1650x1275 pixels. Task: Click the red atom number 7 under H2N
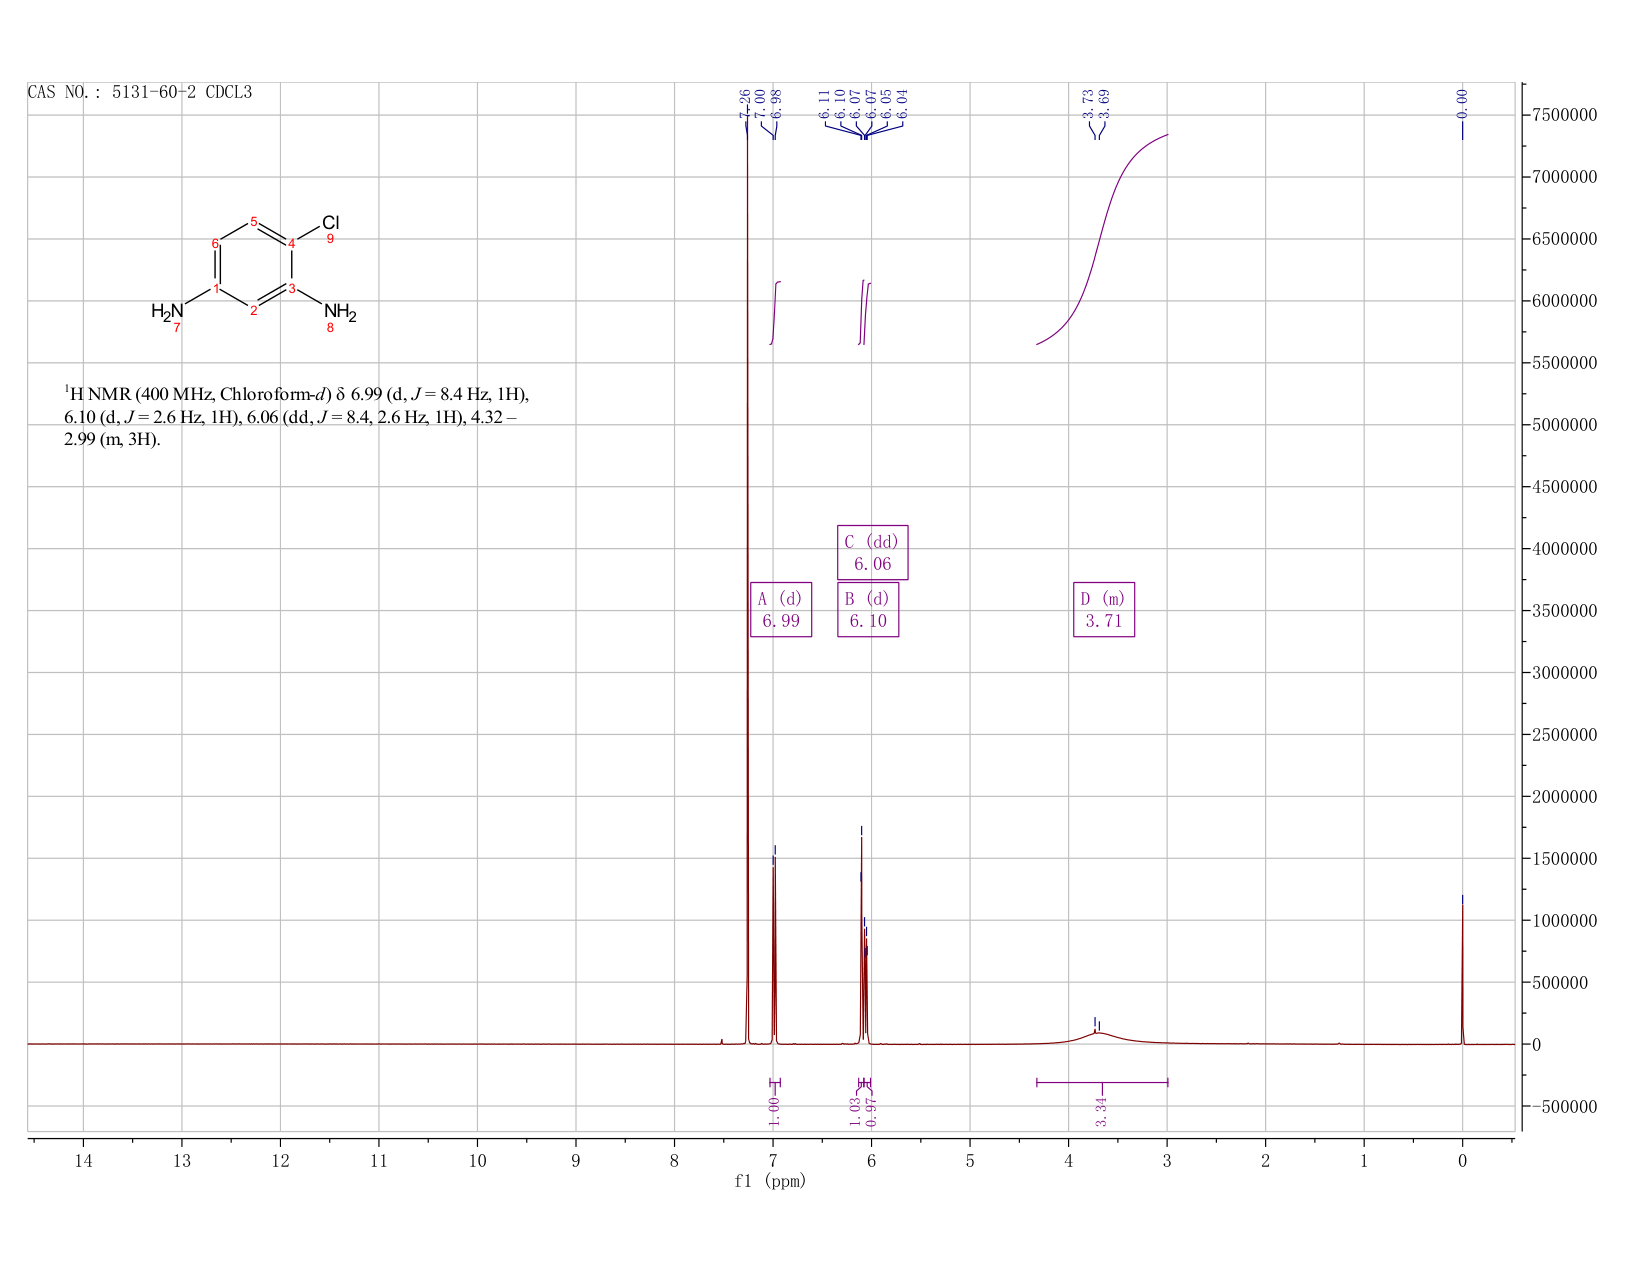click(x=177, y=328)
